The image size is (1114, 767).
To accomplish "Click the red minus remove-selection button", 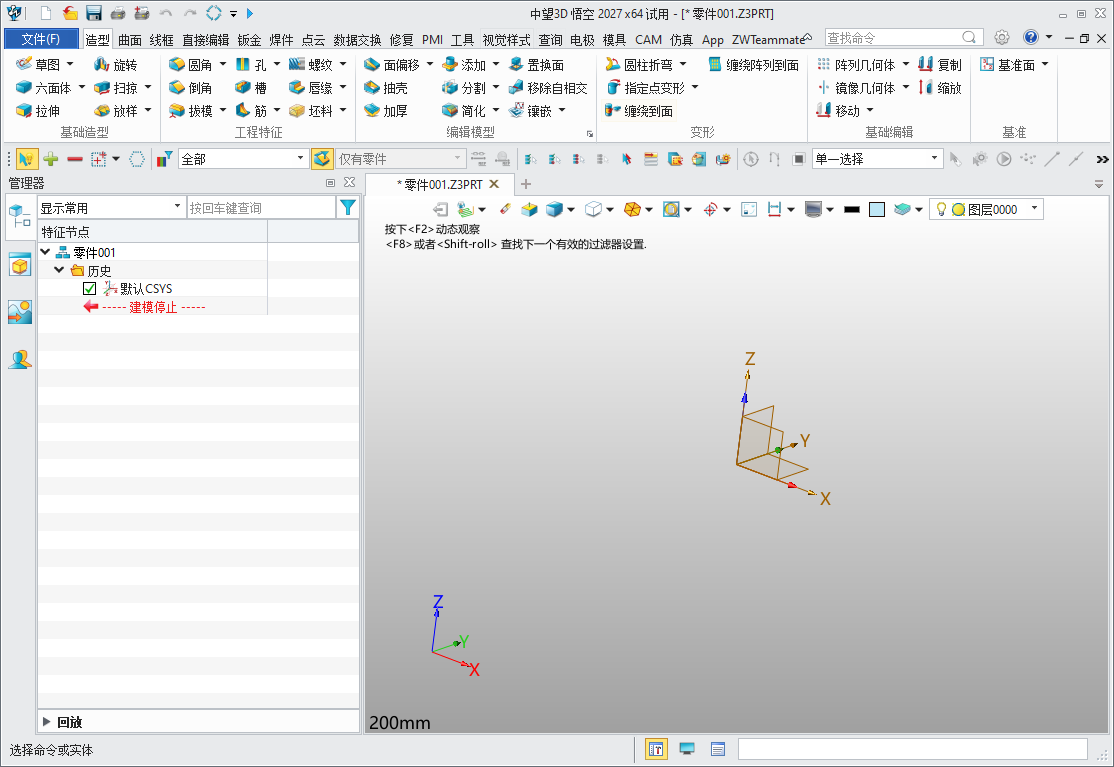I will point(75,159).
